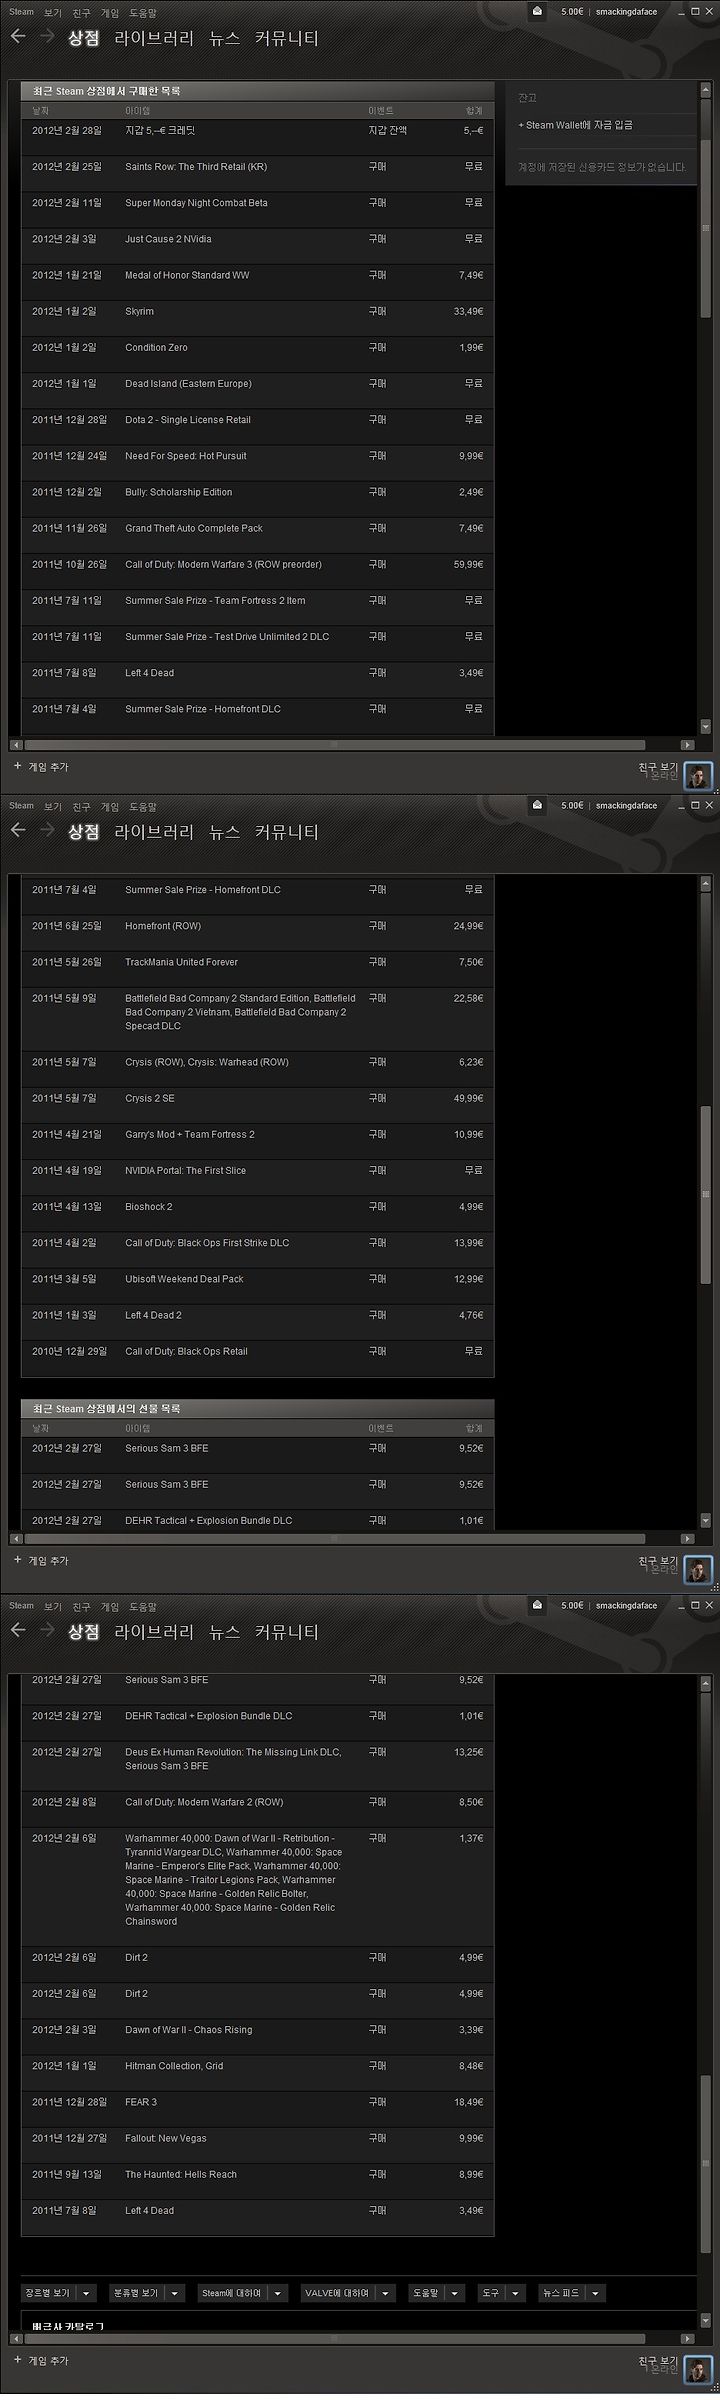Switch to 라이브러리 tab in first window
This screenshot has width=720, height=2400.
tap(154, 39)
